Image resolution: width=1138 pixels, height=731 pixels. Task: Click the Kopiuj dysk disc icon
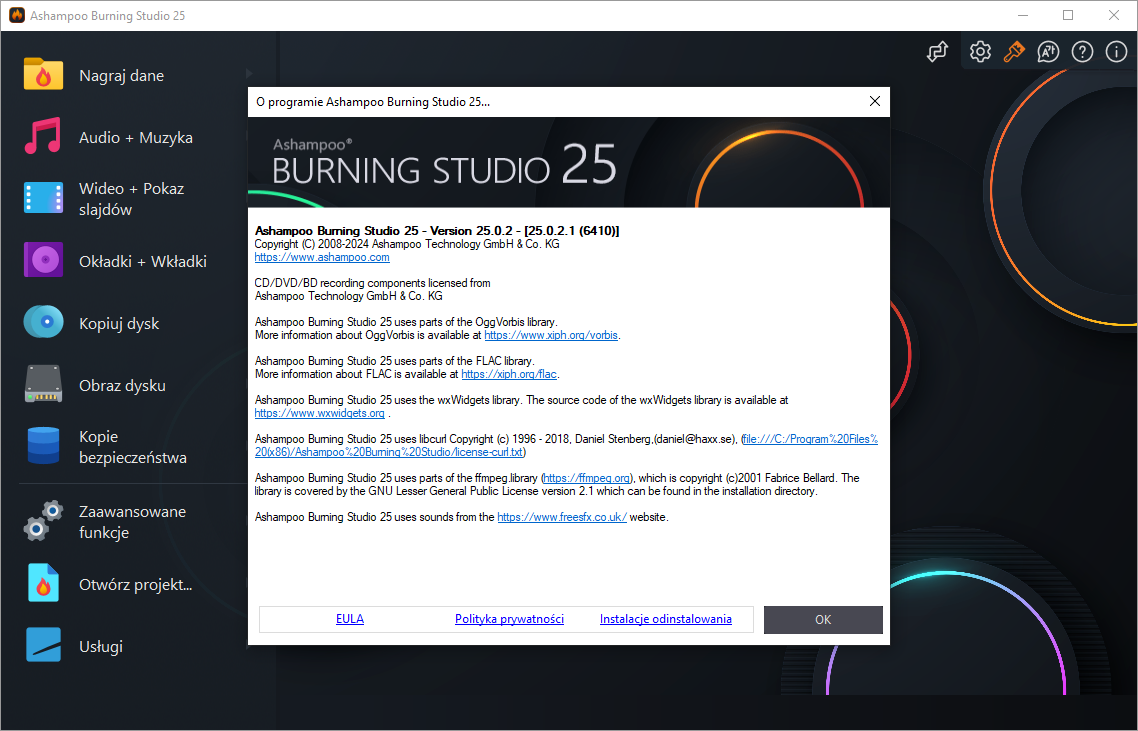(x=44, y=322)
